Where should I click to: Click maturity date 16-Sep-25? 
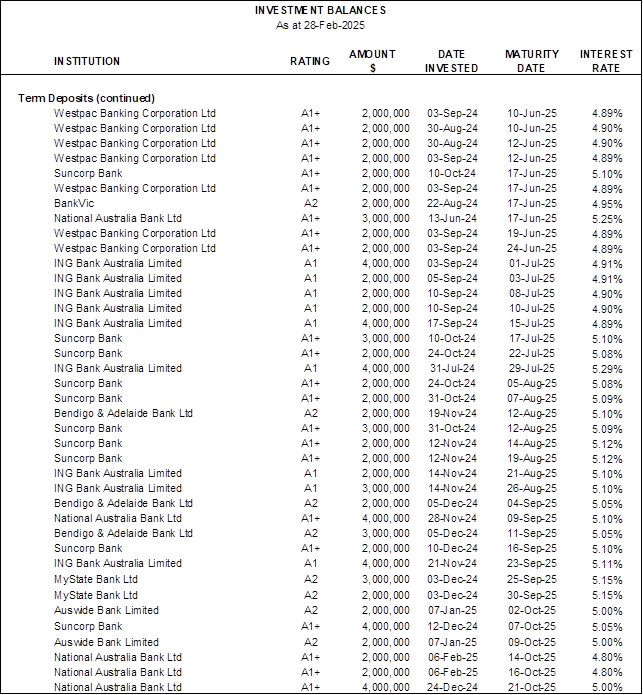532,549
